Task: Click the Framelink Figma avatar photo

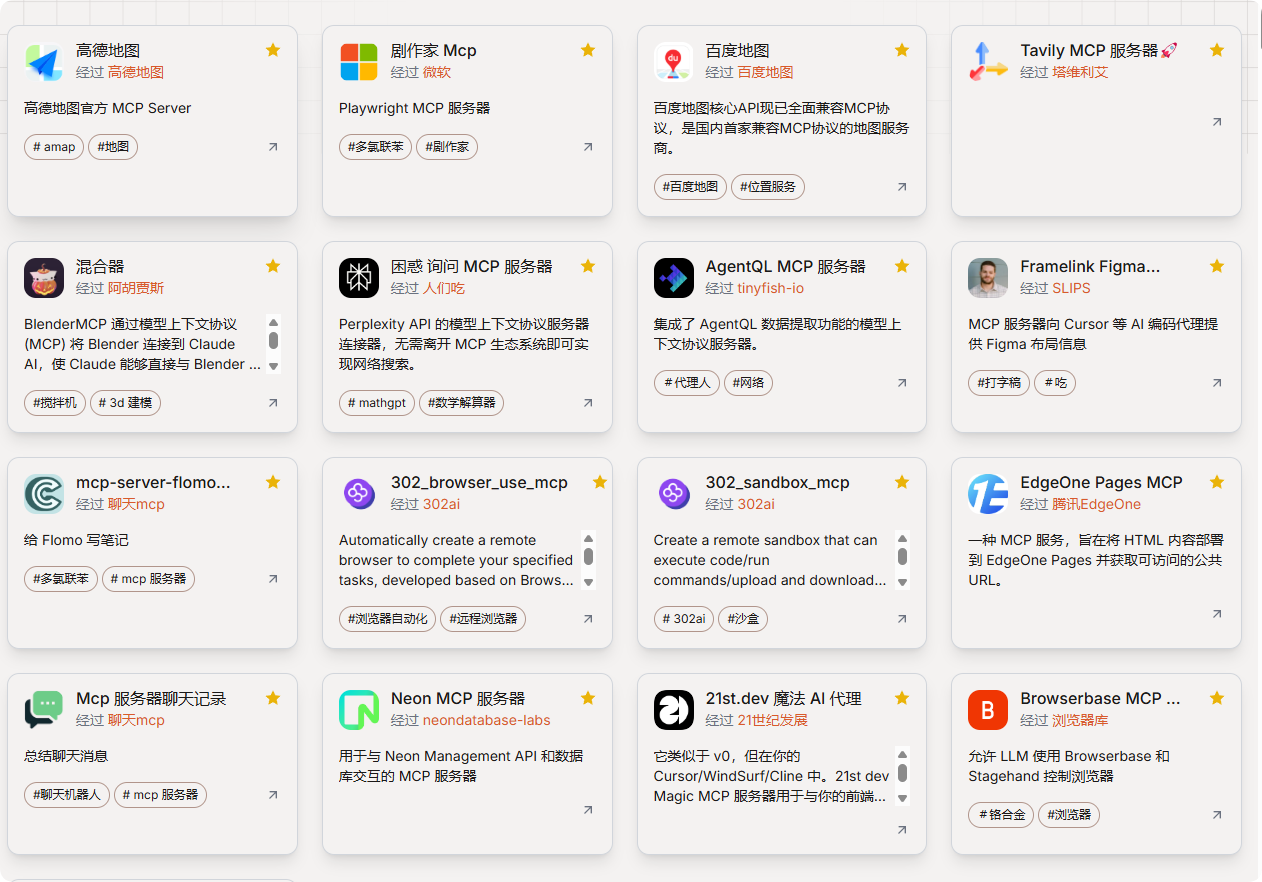Action: pos(988,278)
